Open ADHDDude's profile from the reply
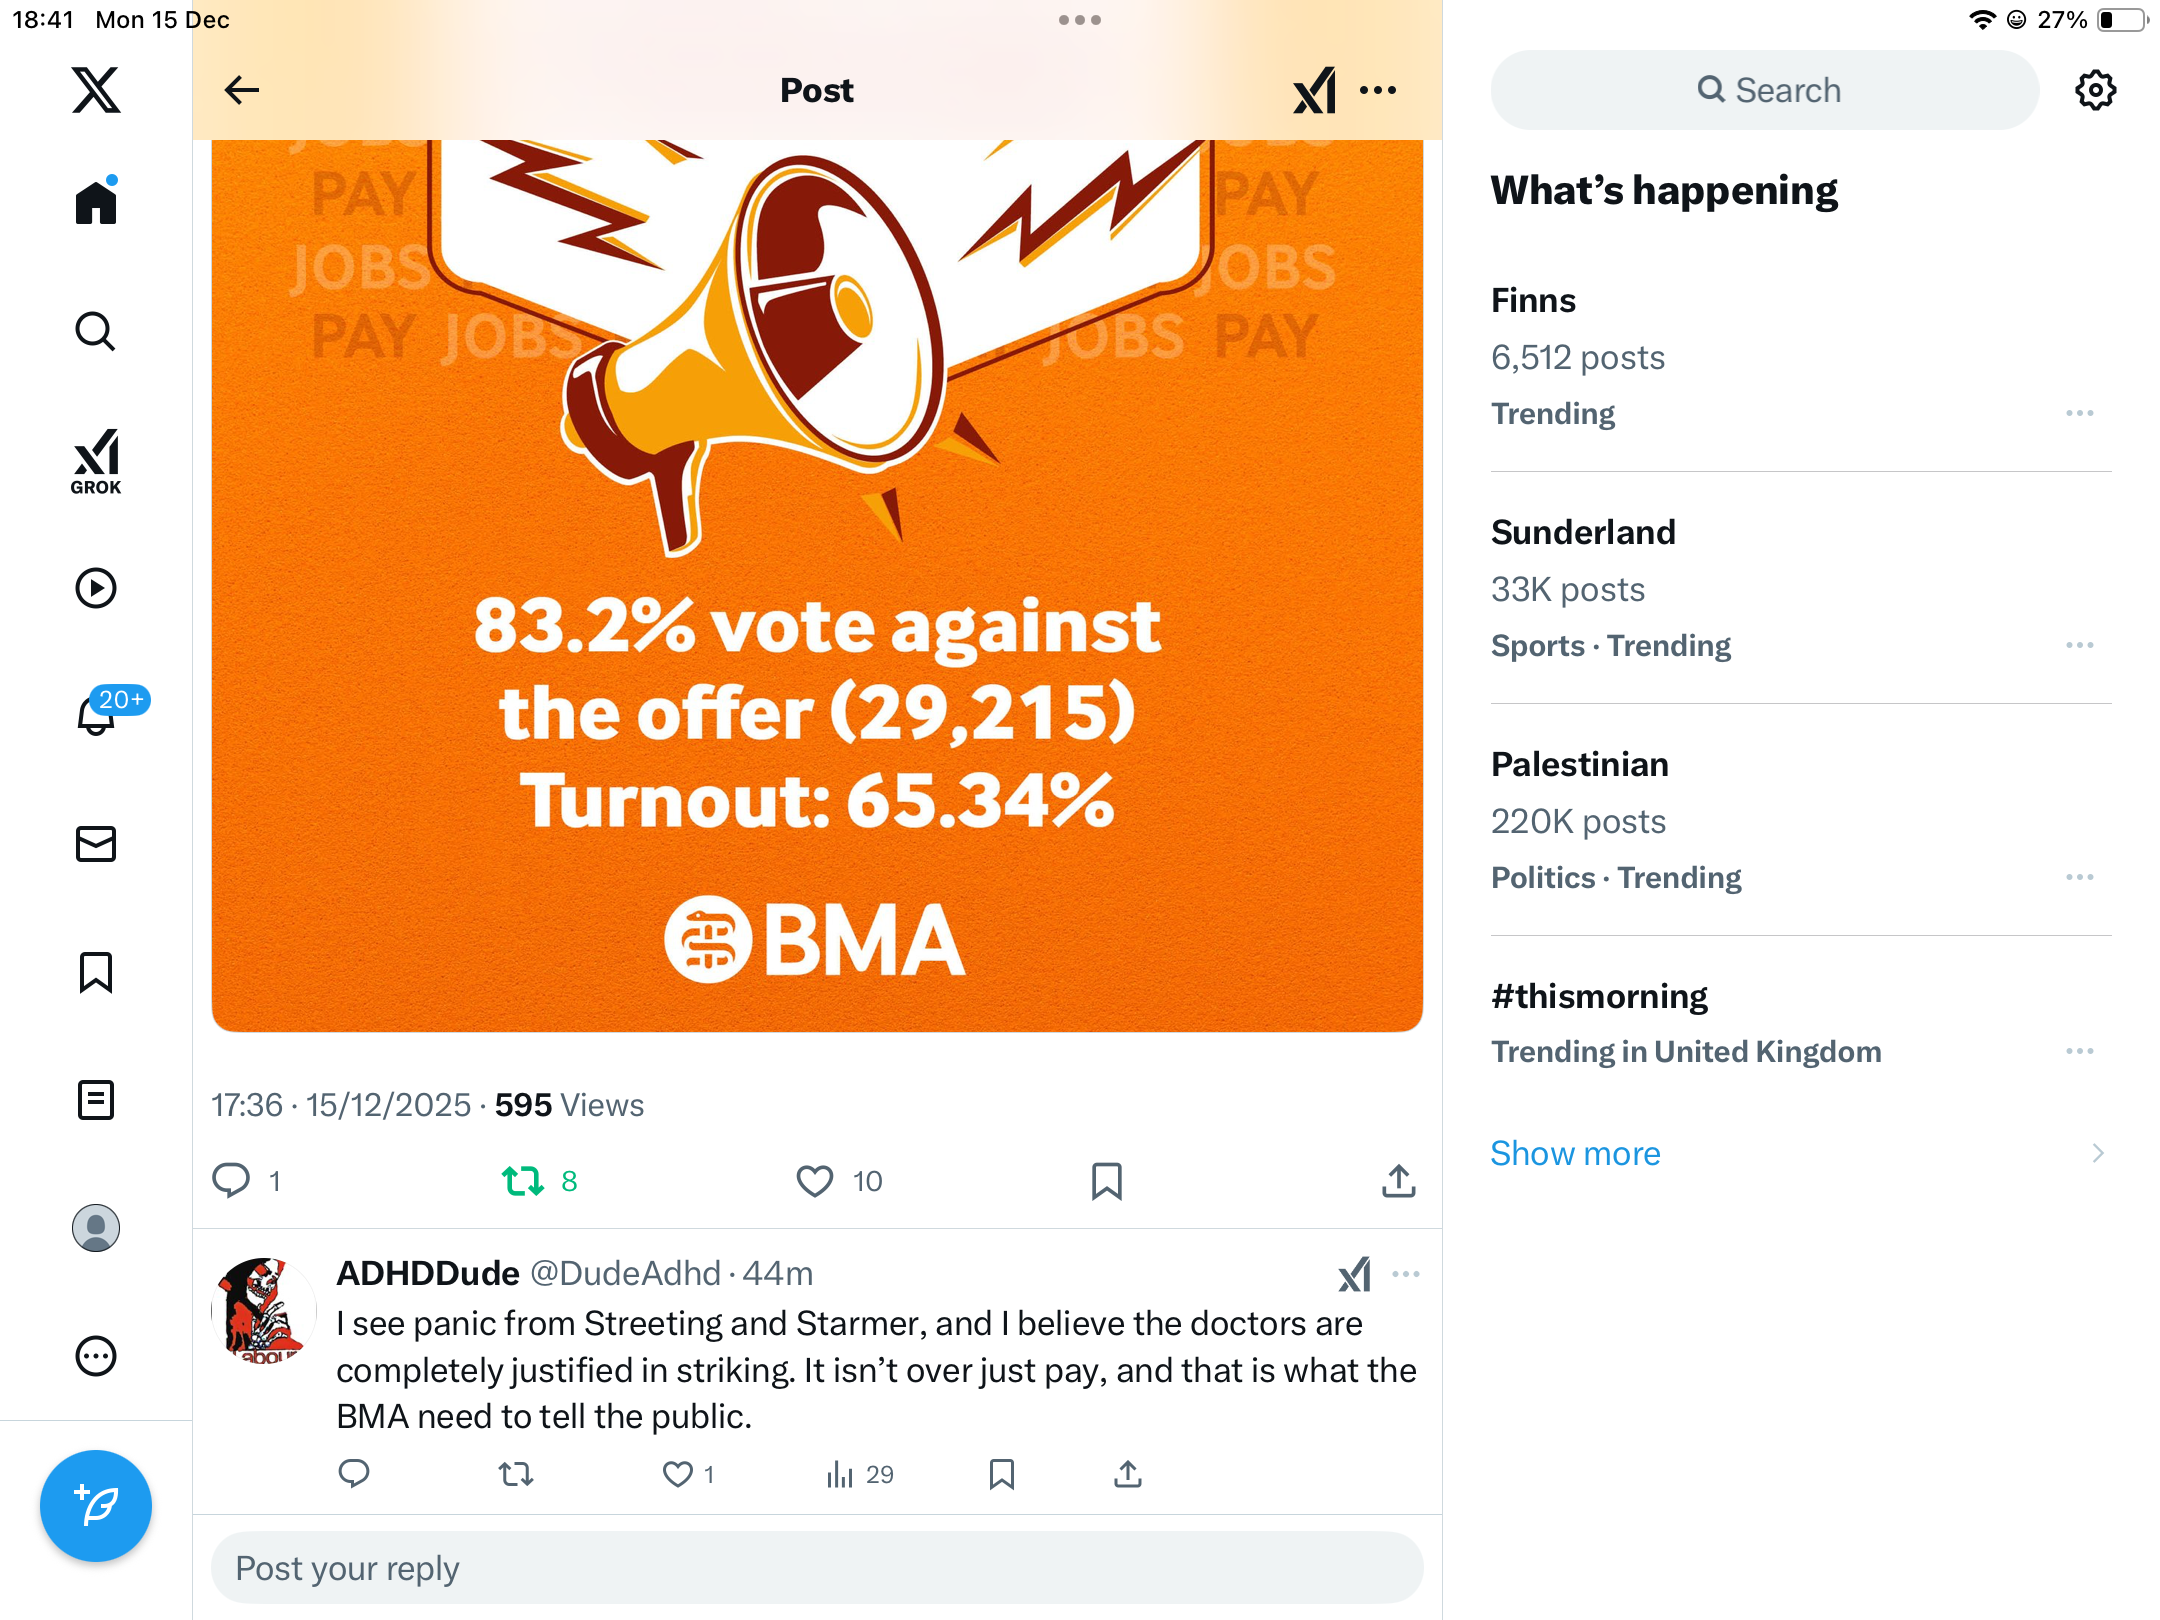This screenshot has height=1620, width=2160. tap(264, 1310)
